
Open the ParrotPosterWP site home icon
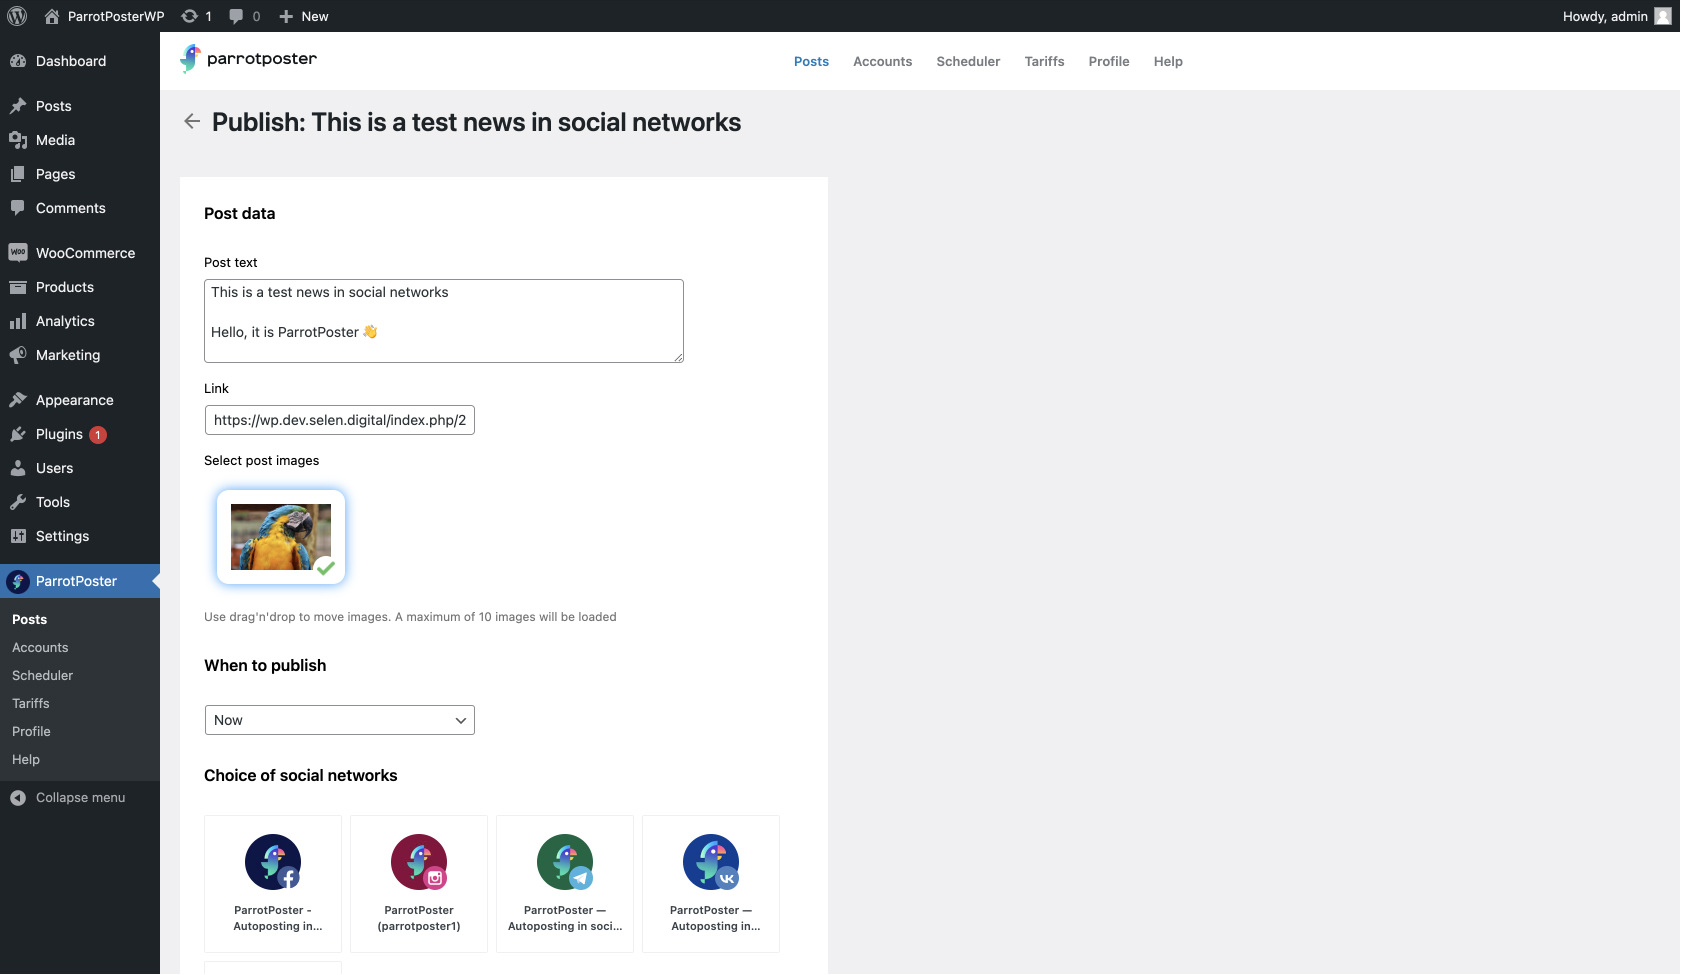pos(52,16)
